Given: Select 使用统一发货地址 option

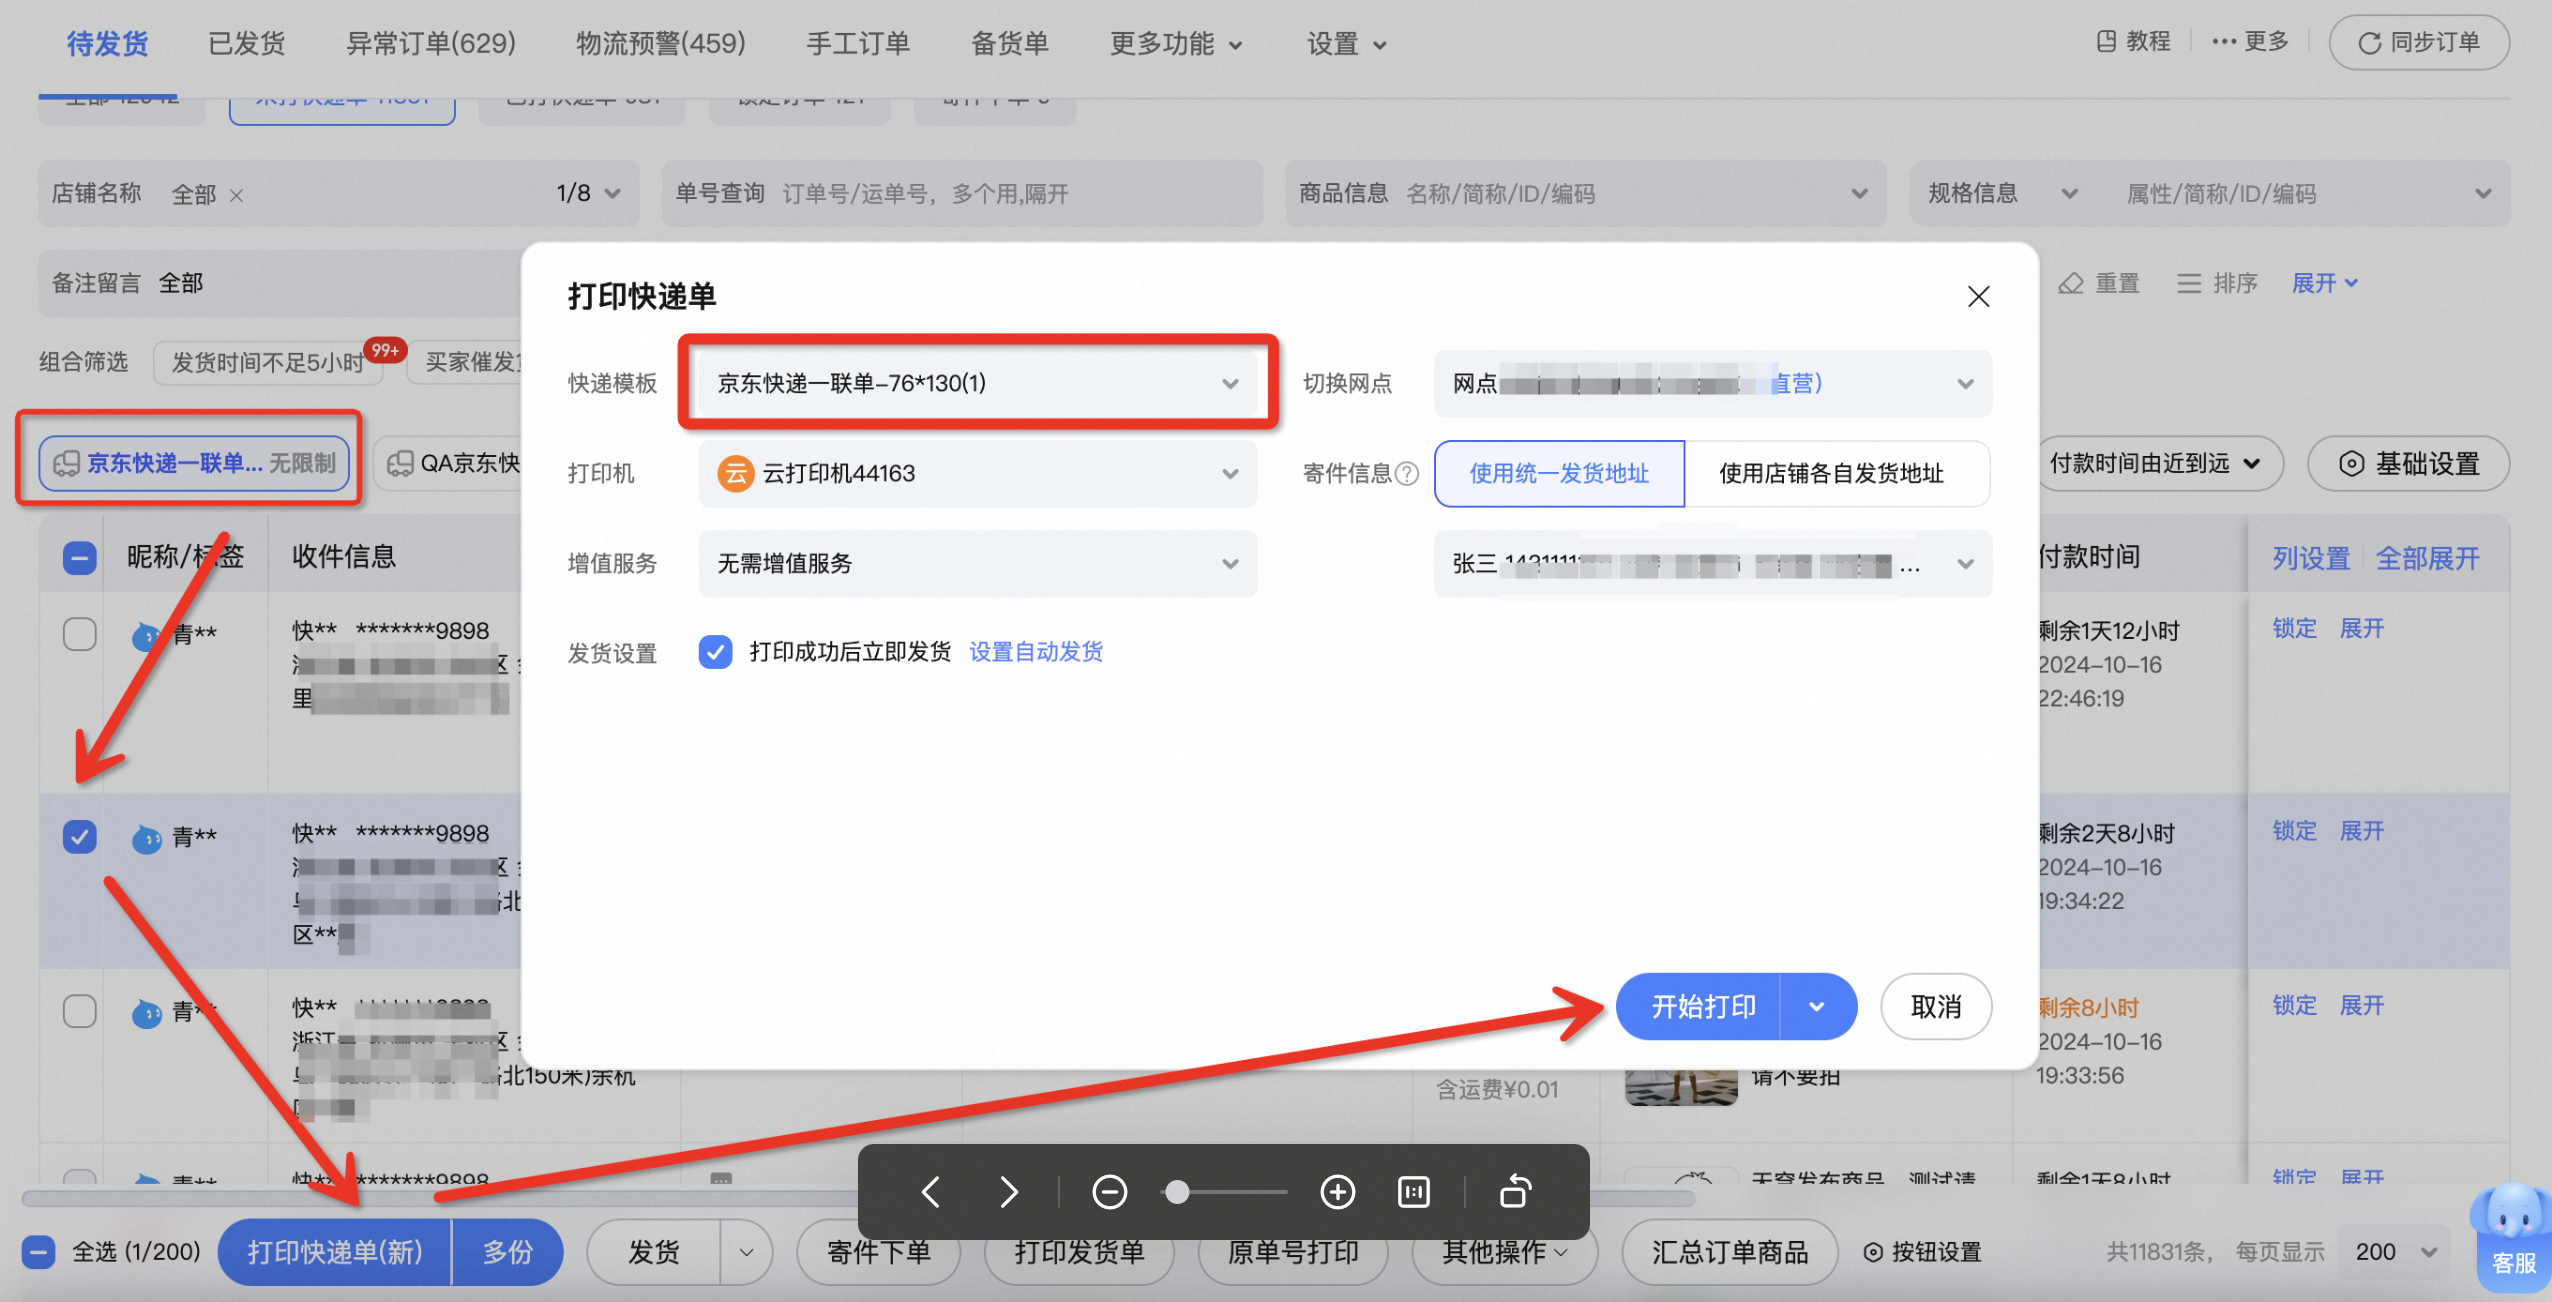Looking at the screenshot, I should pyautogui.click(x=1559, y=473).
